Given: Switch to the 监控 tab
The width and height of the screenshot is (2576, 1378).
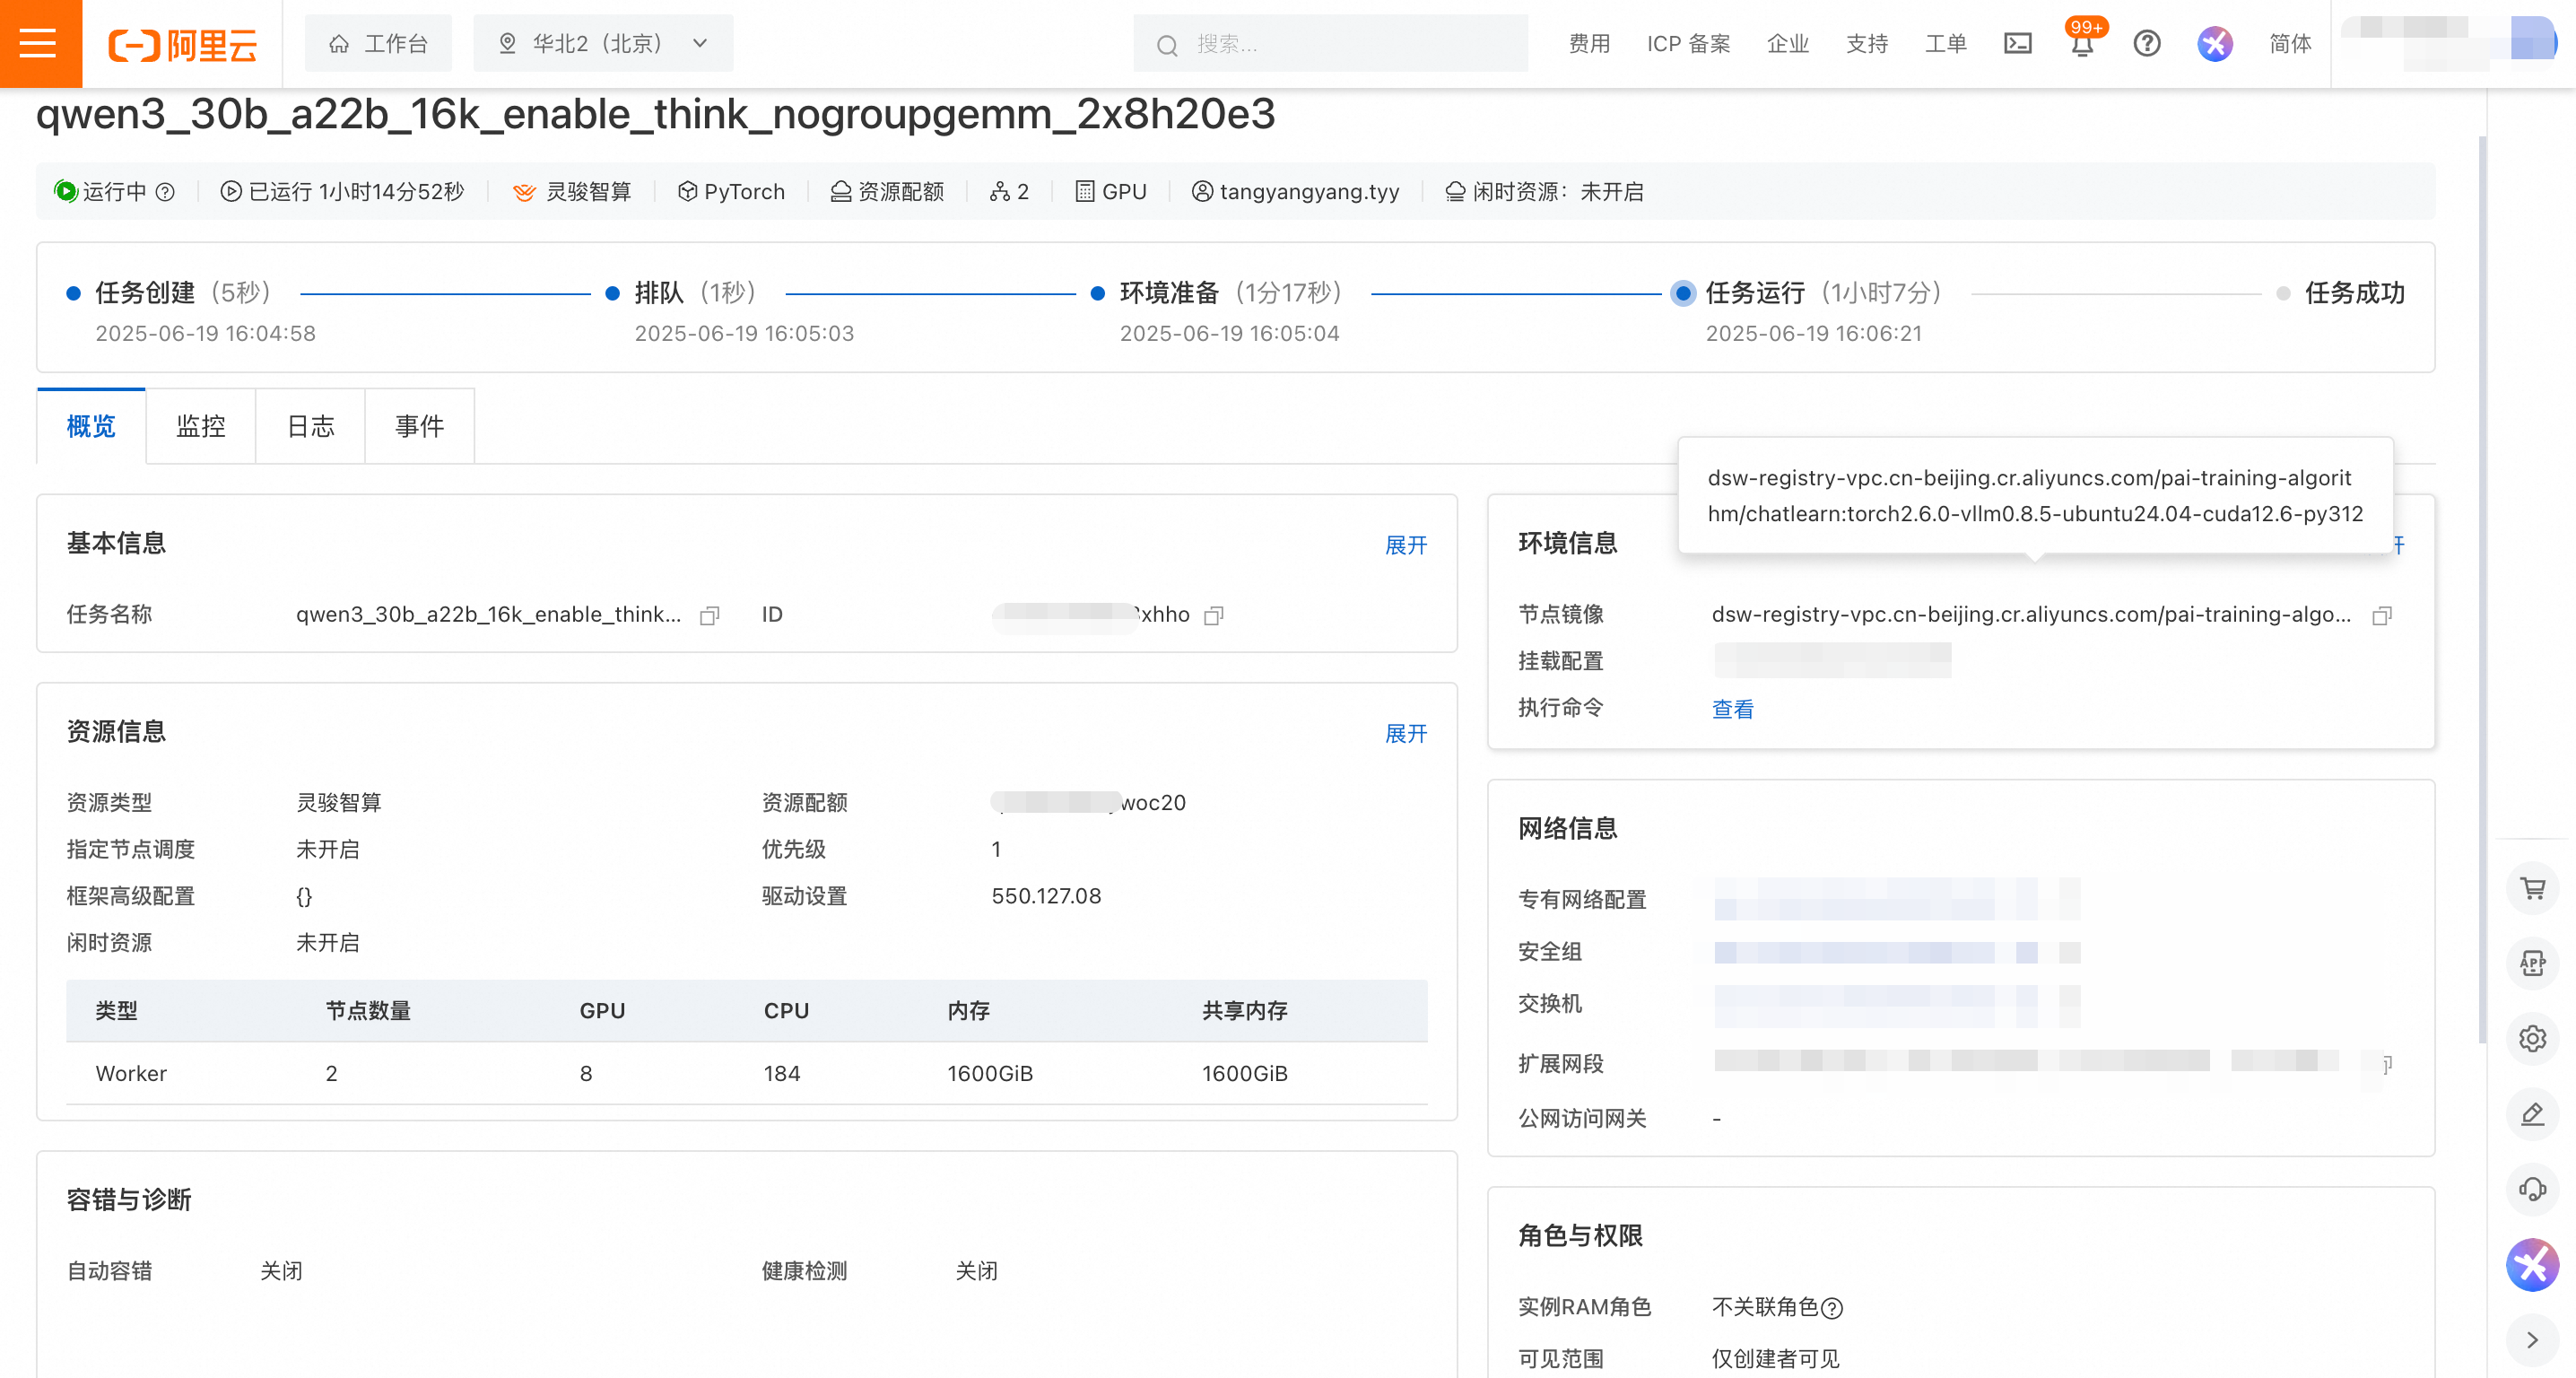Looking at the screenshot, I should click(200, 426).
